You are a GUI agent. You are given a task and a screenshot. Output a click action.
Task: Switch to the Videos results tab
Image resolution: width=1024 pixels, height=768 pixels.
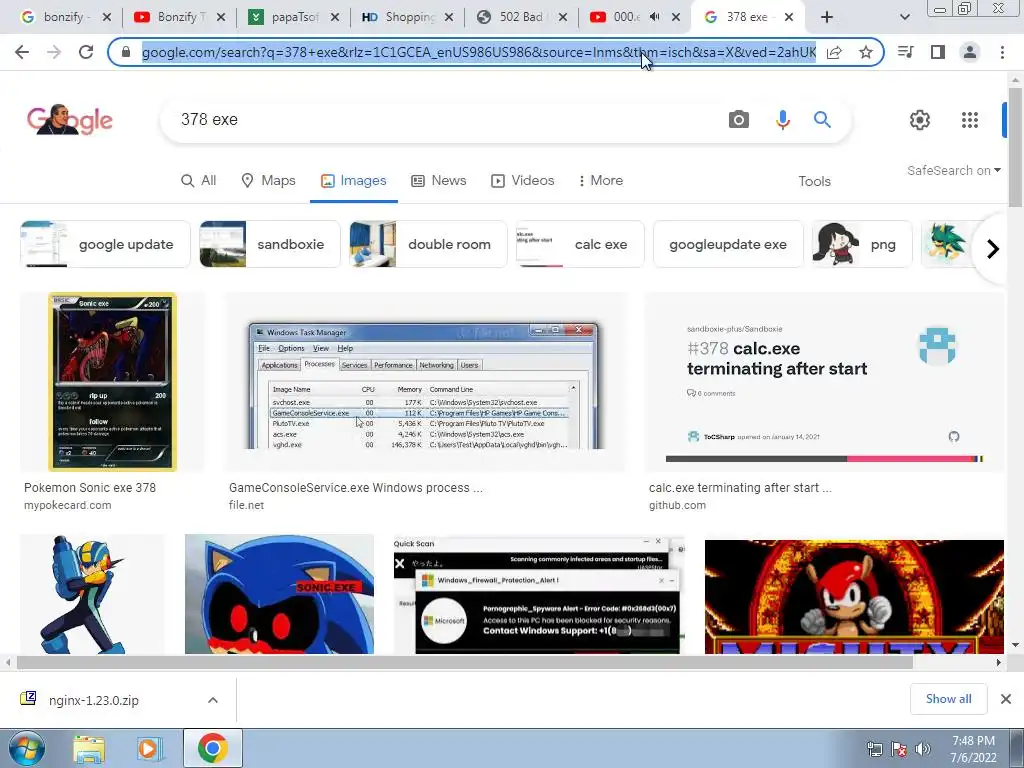pos(522,180)
